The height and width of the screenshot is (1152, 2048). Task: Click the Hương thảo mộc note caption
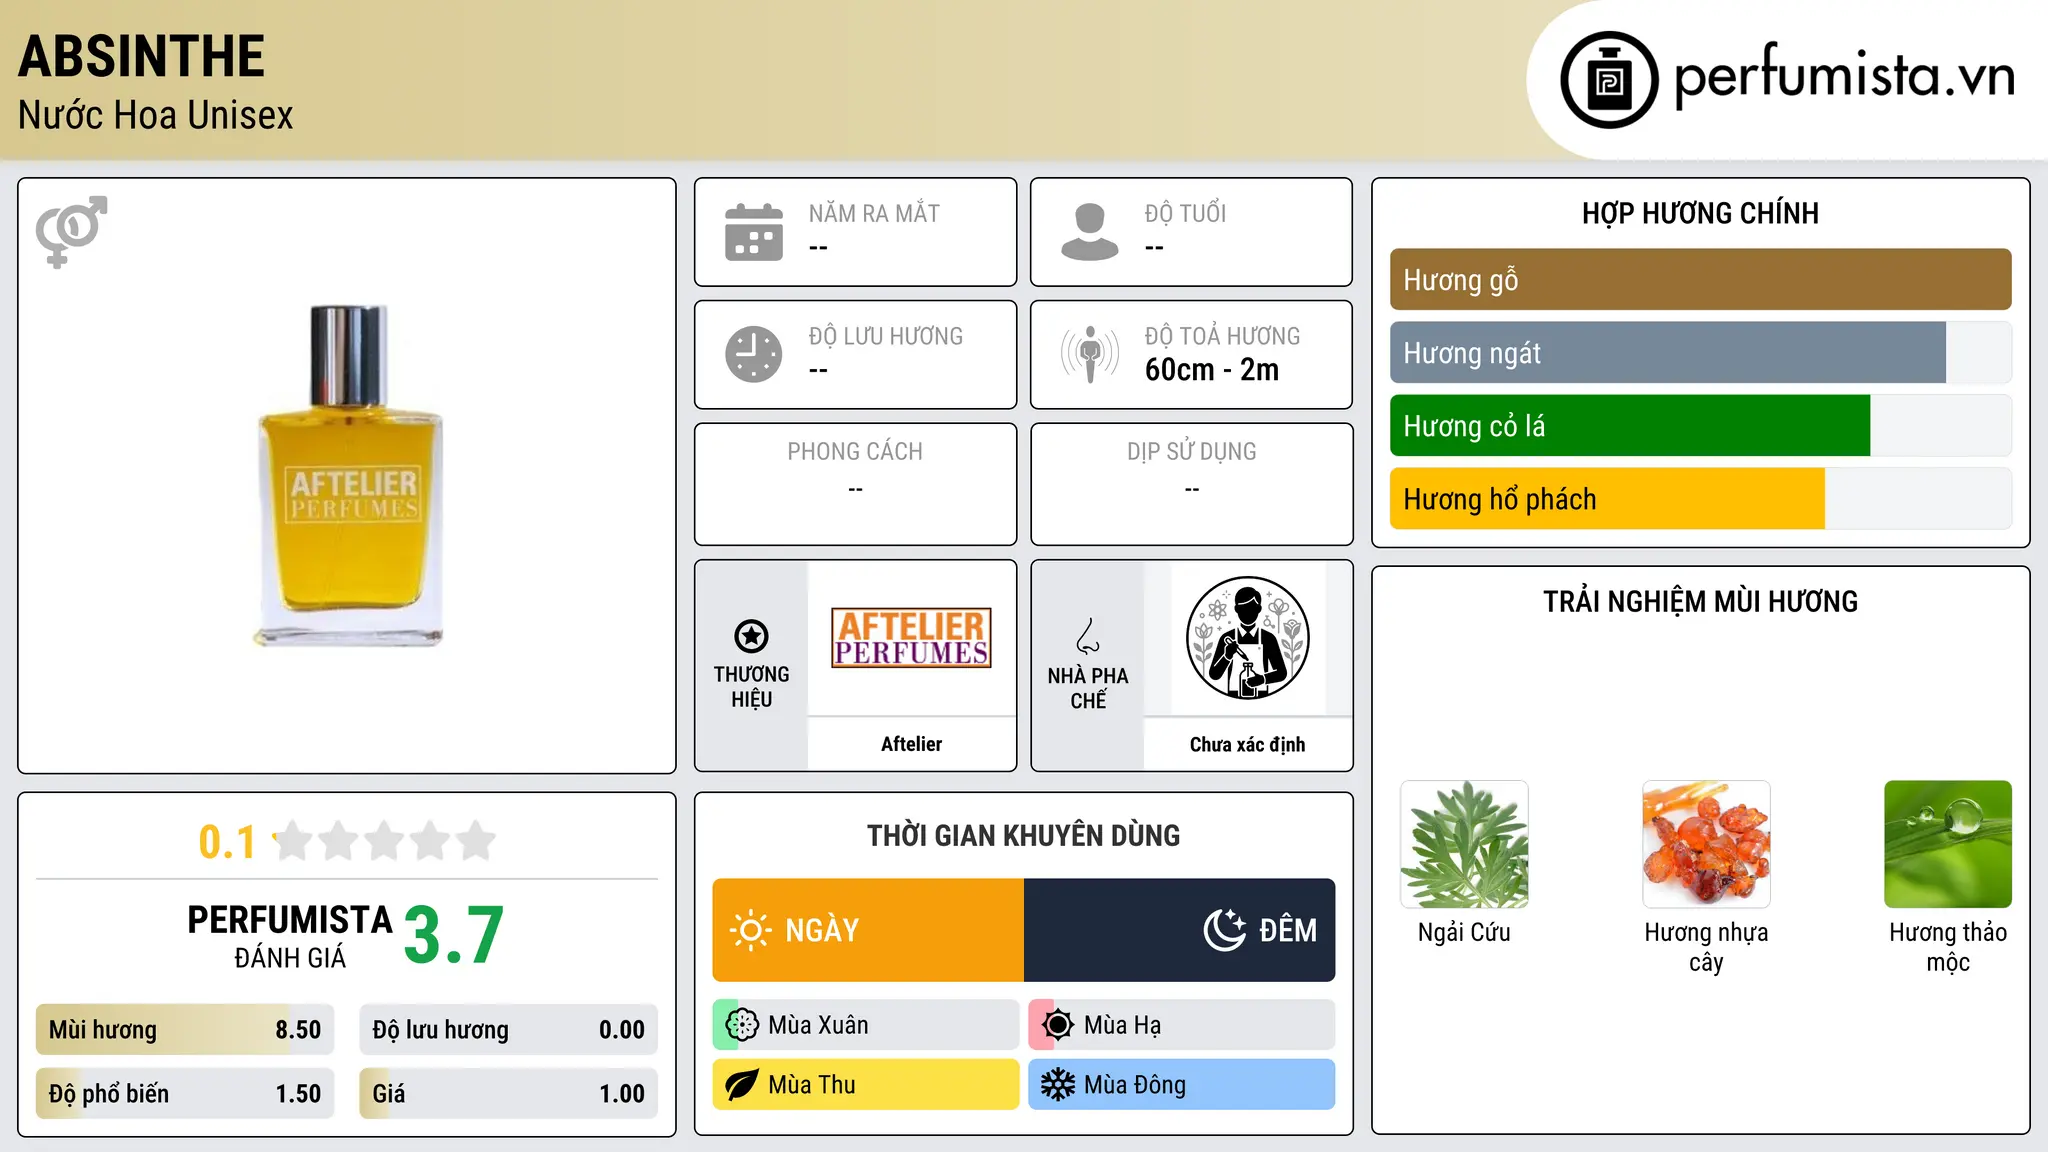[1948, 947]
